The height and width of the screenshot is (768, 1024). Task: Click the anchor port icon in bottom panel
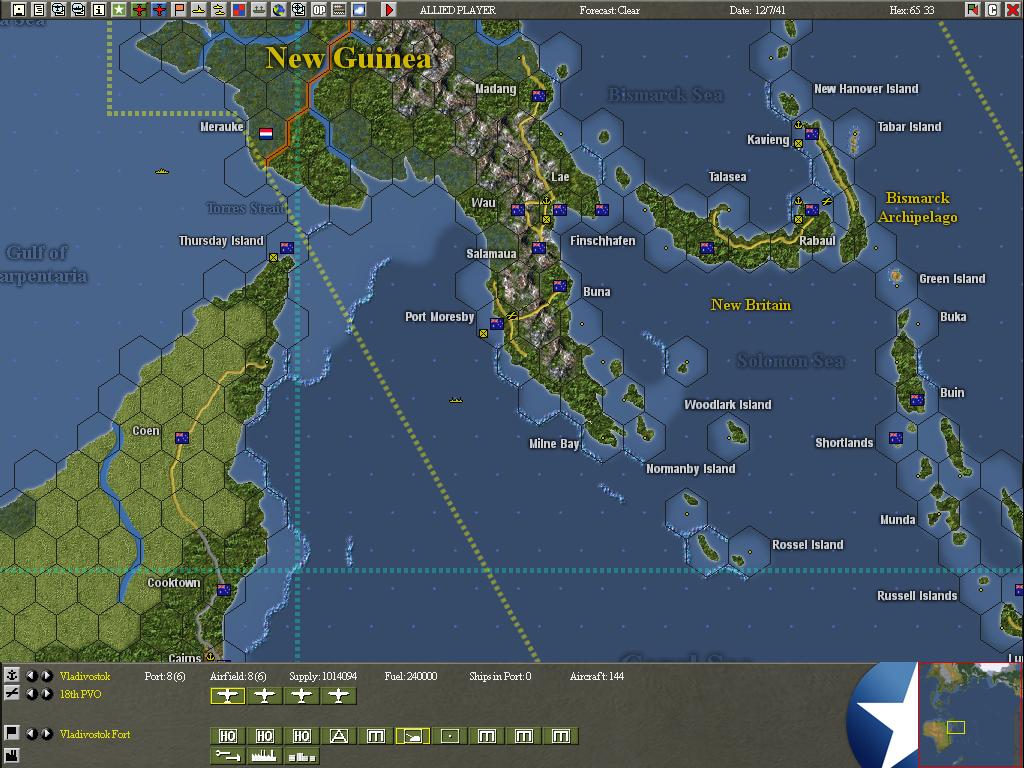(12, 675)
